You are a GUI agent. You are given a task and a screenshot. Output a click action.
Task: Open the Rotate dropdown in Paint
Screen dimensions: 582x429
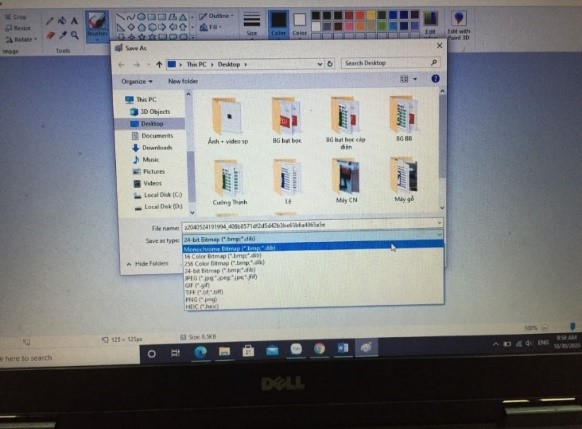point(22,39)
